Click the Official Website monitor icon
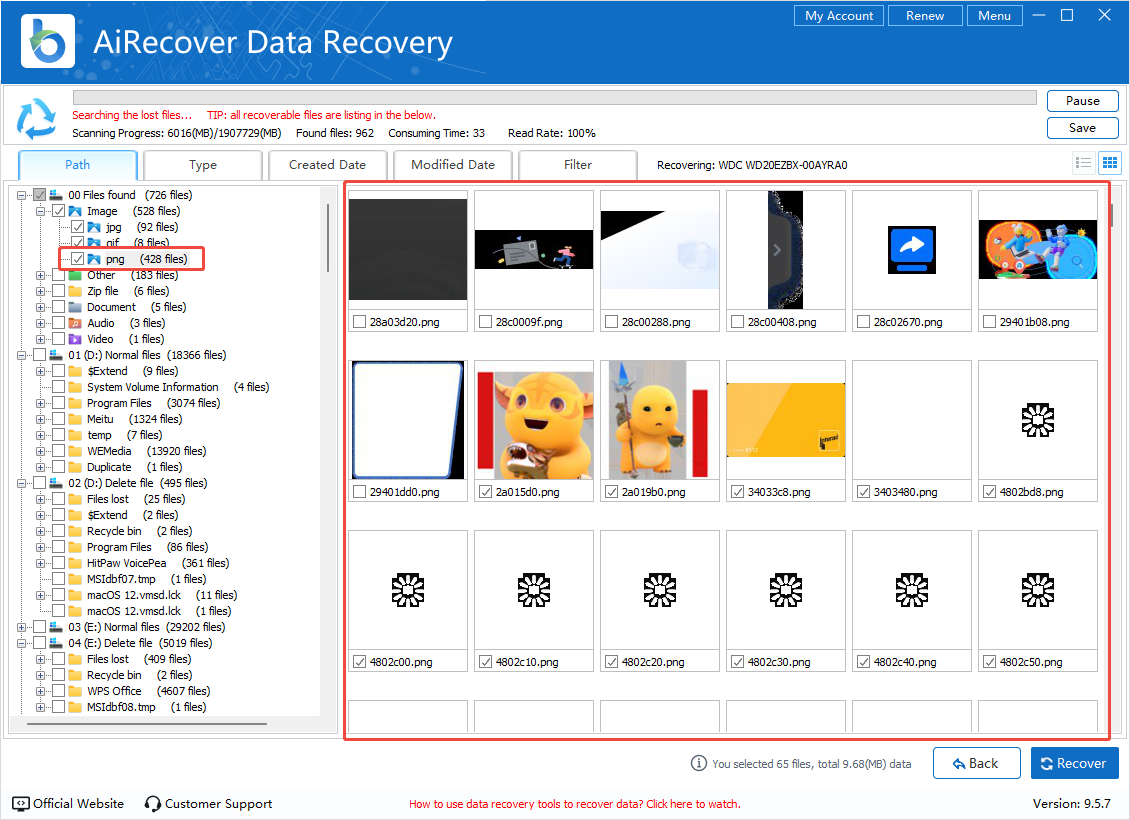Viewport: 1130px width, 820px height. point(21,804)
